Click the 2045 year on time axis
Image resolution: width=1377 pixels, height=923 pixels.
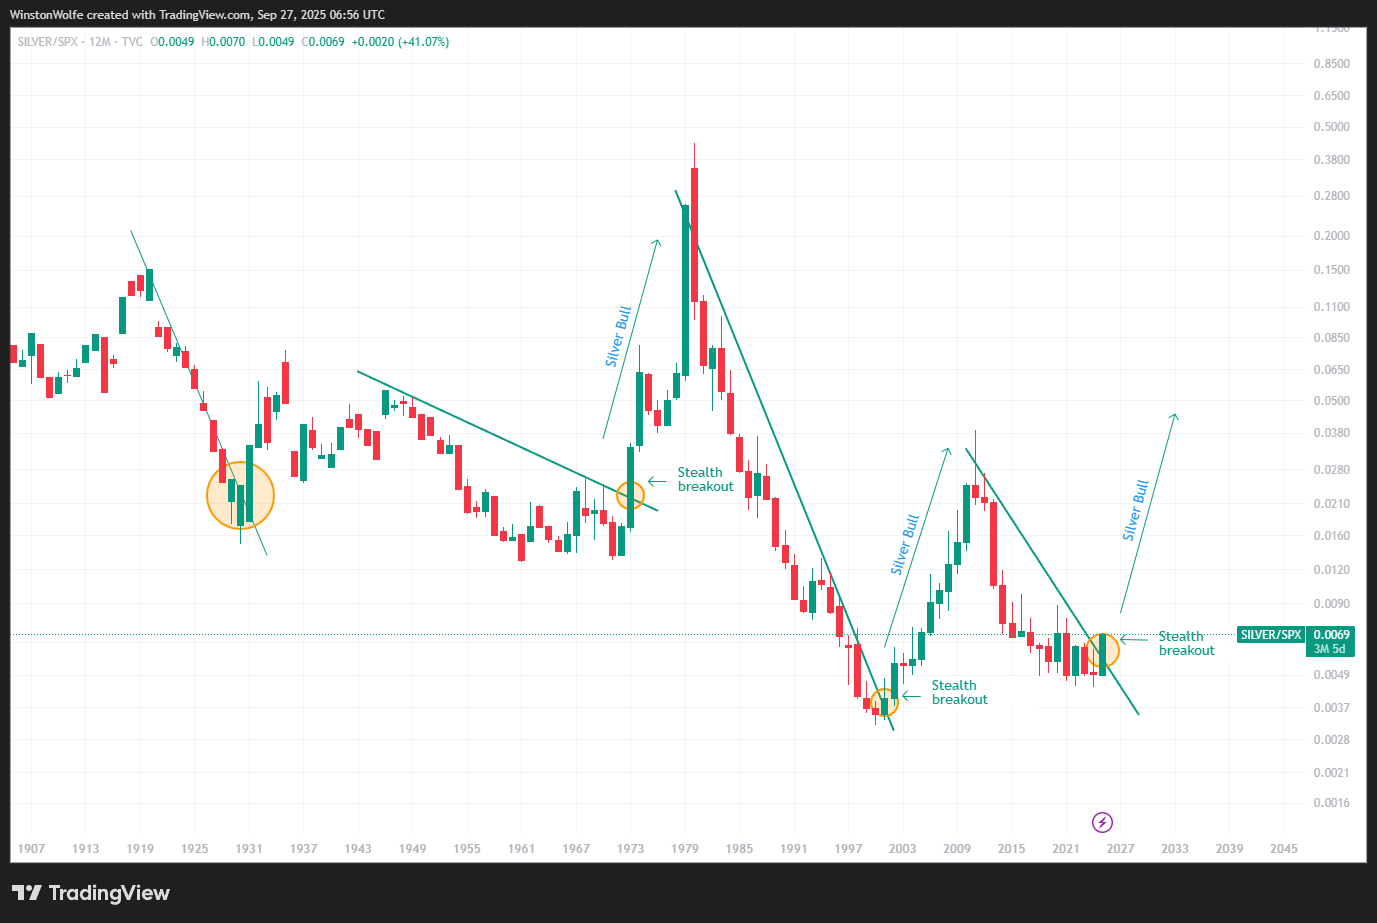point(1284,849)
